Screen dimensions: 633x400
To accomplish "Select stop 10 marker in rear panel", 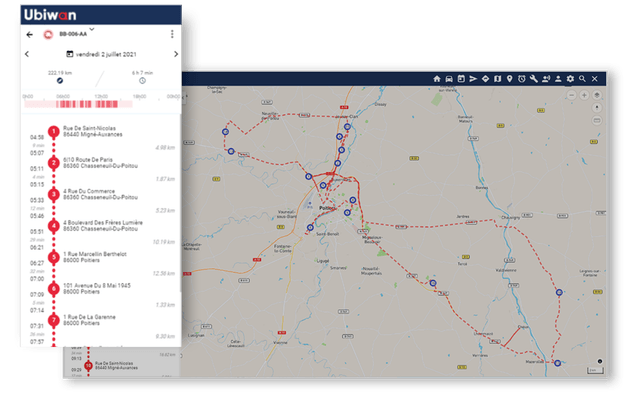I will pyautogui.click(x=88, y=366).
